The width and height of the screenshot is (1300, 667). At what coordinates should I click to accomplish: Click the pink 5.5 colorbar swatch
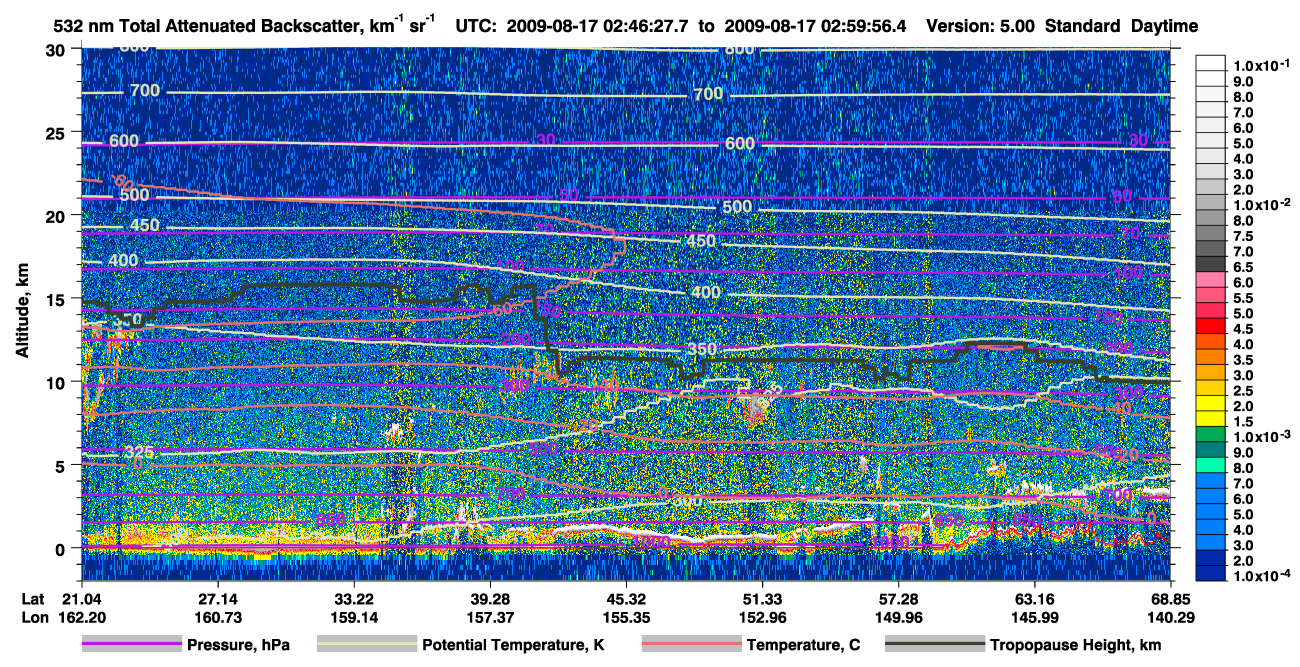click(1213, 298)
